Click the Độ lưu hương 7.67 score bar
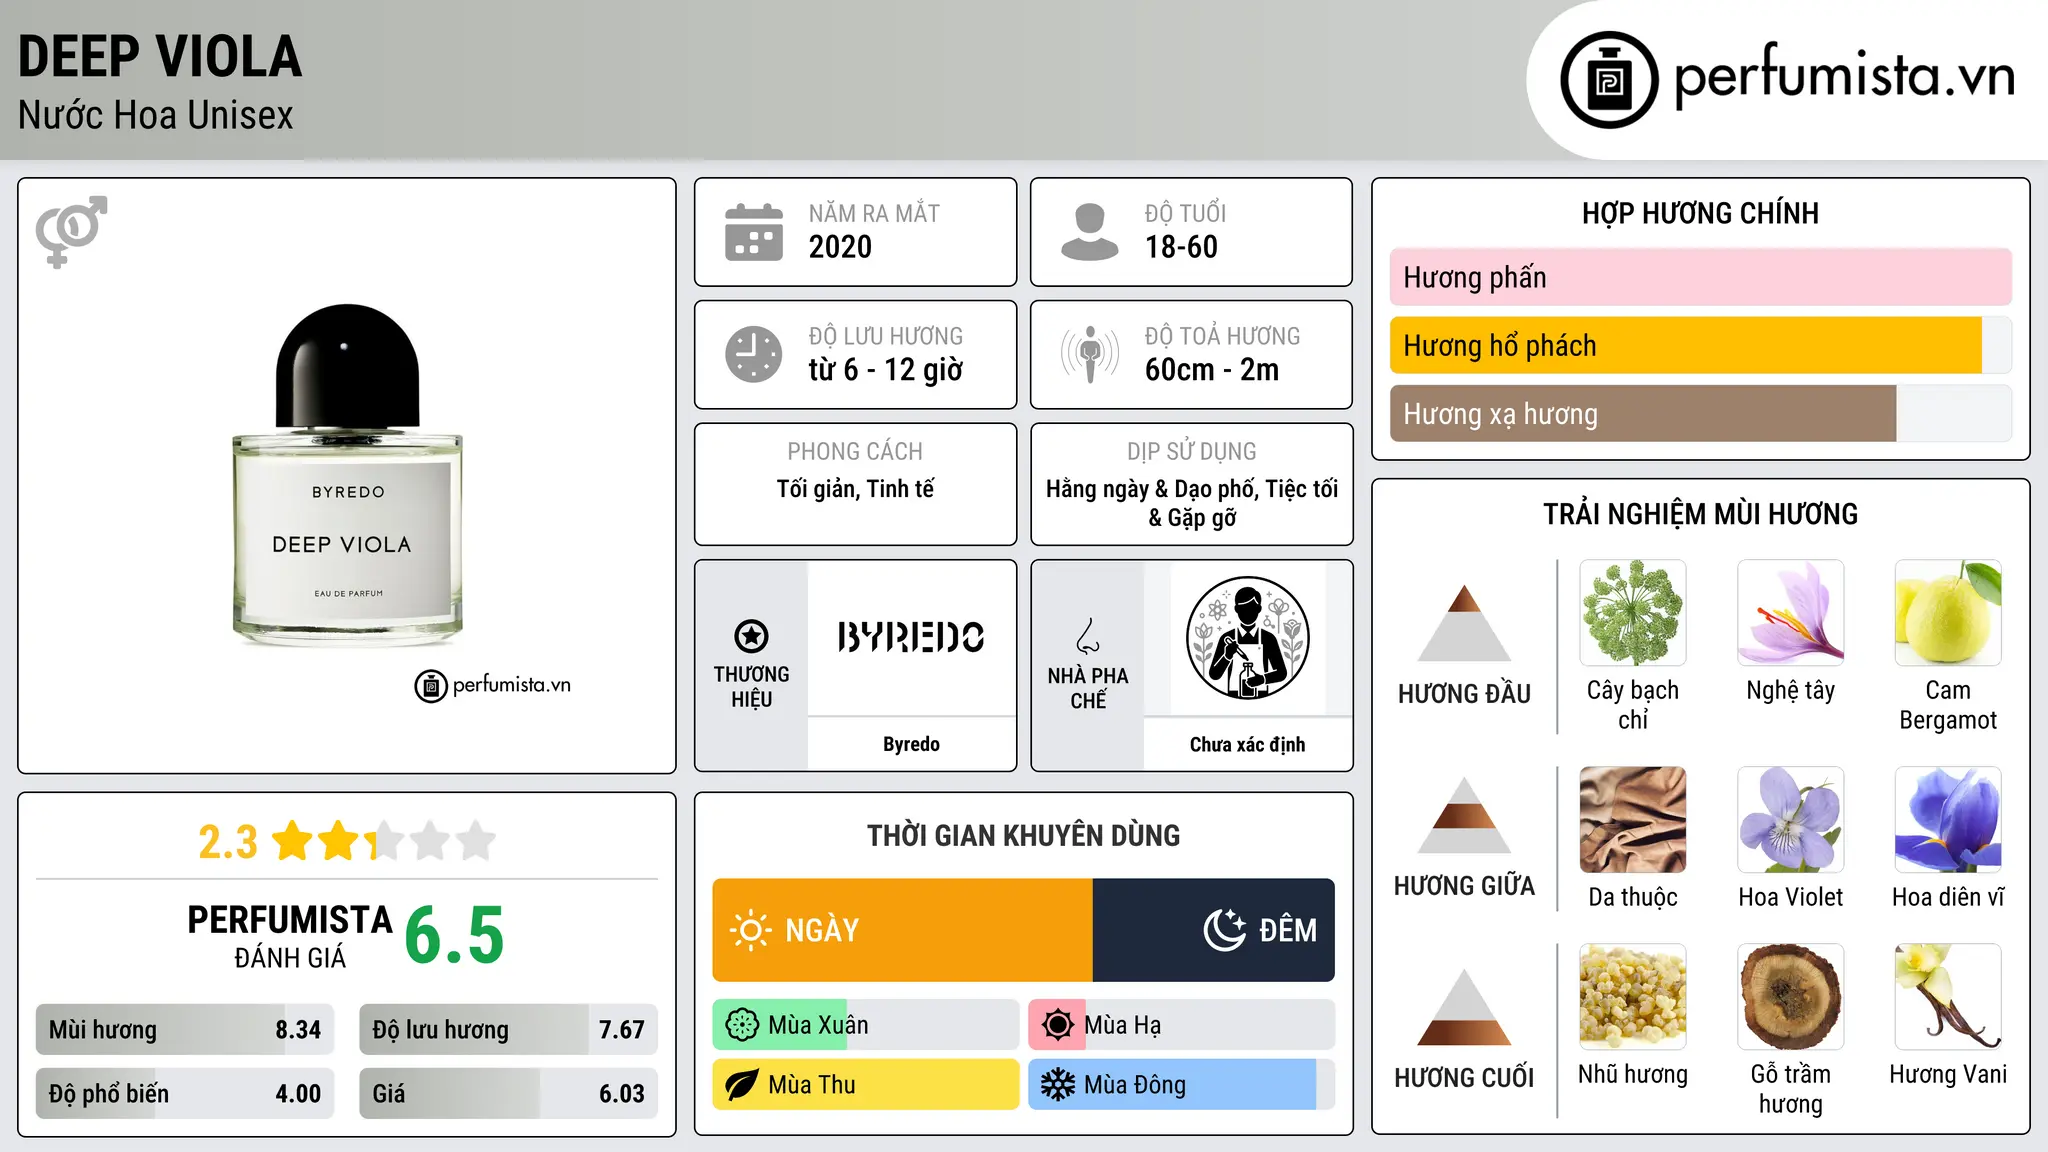 click(508, 1029)
